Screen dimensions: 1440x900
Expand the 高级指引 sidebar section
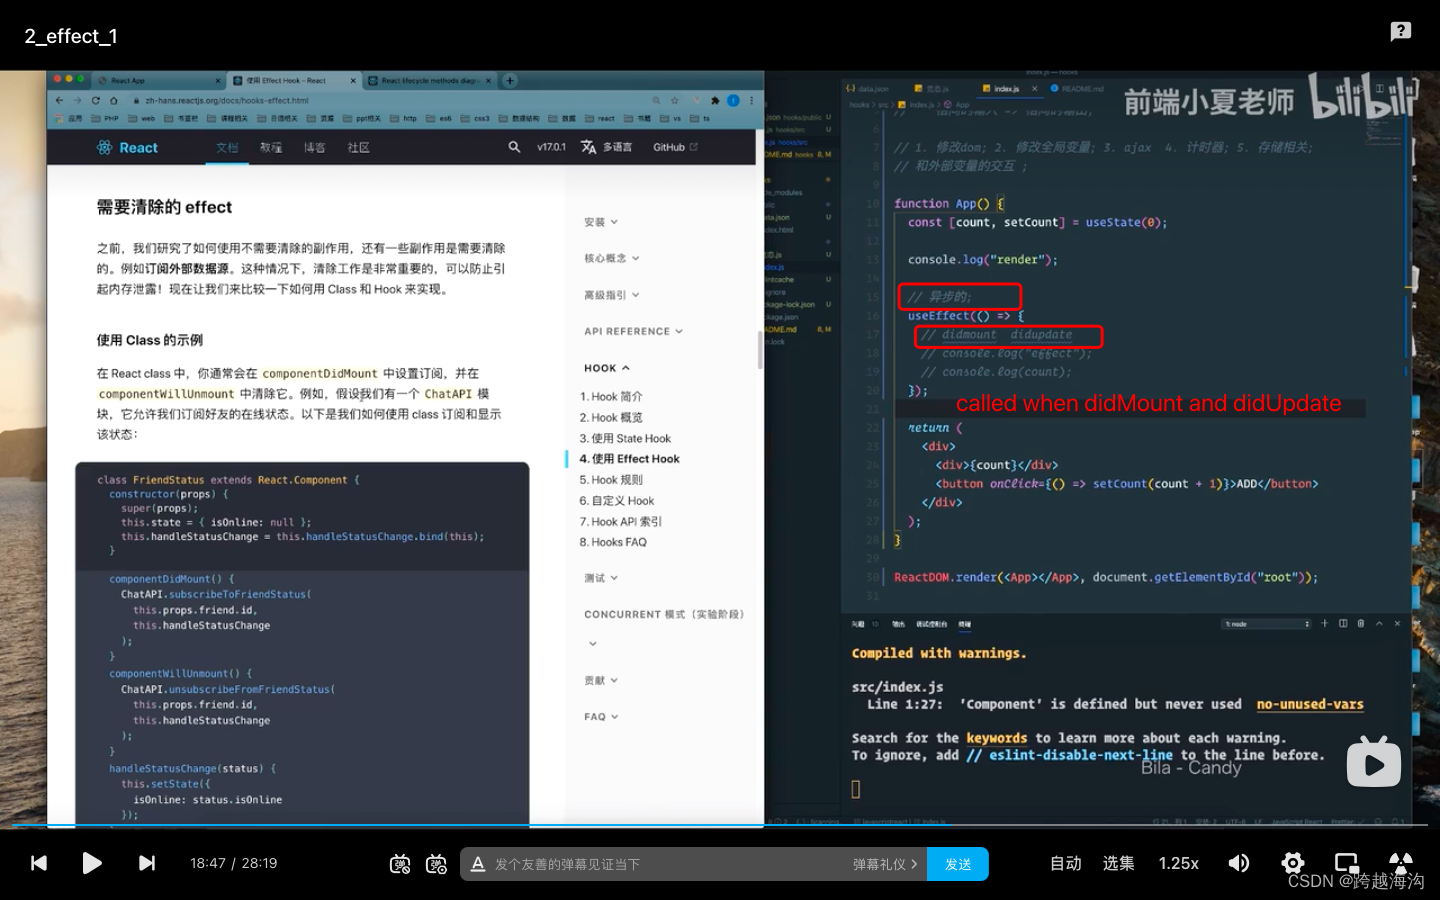pyautogui.click(x=611, y=295)
